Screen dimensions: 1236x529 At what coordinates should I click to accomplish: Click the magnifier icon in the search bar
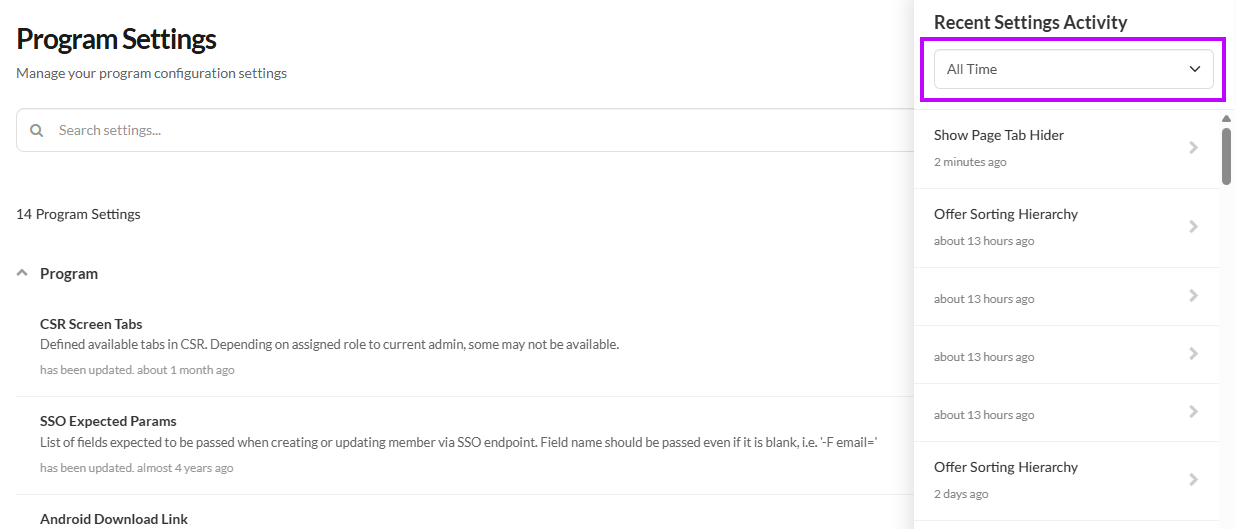37,130
